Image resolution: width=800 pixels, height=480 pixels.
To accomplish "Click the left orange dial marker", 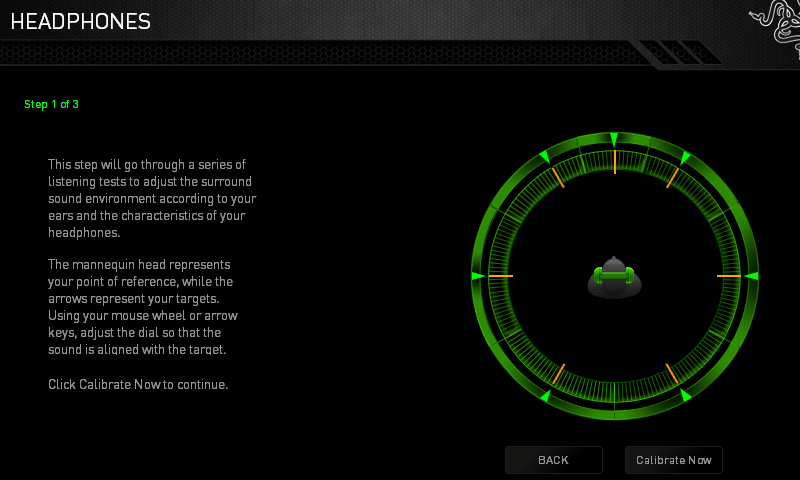I will point(501,276).
